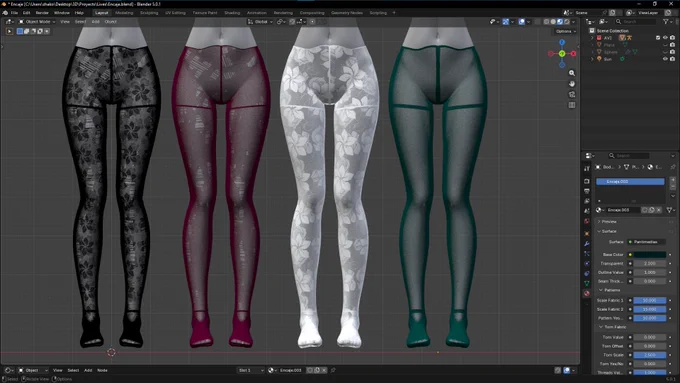Open the Material properties tab icon

587,293
